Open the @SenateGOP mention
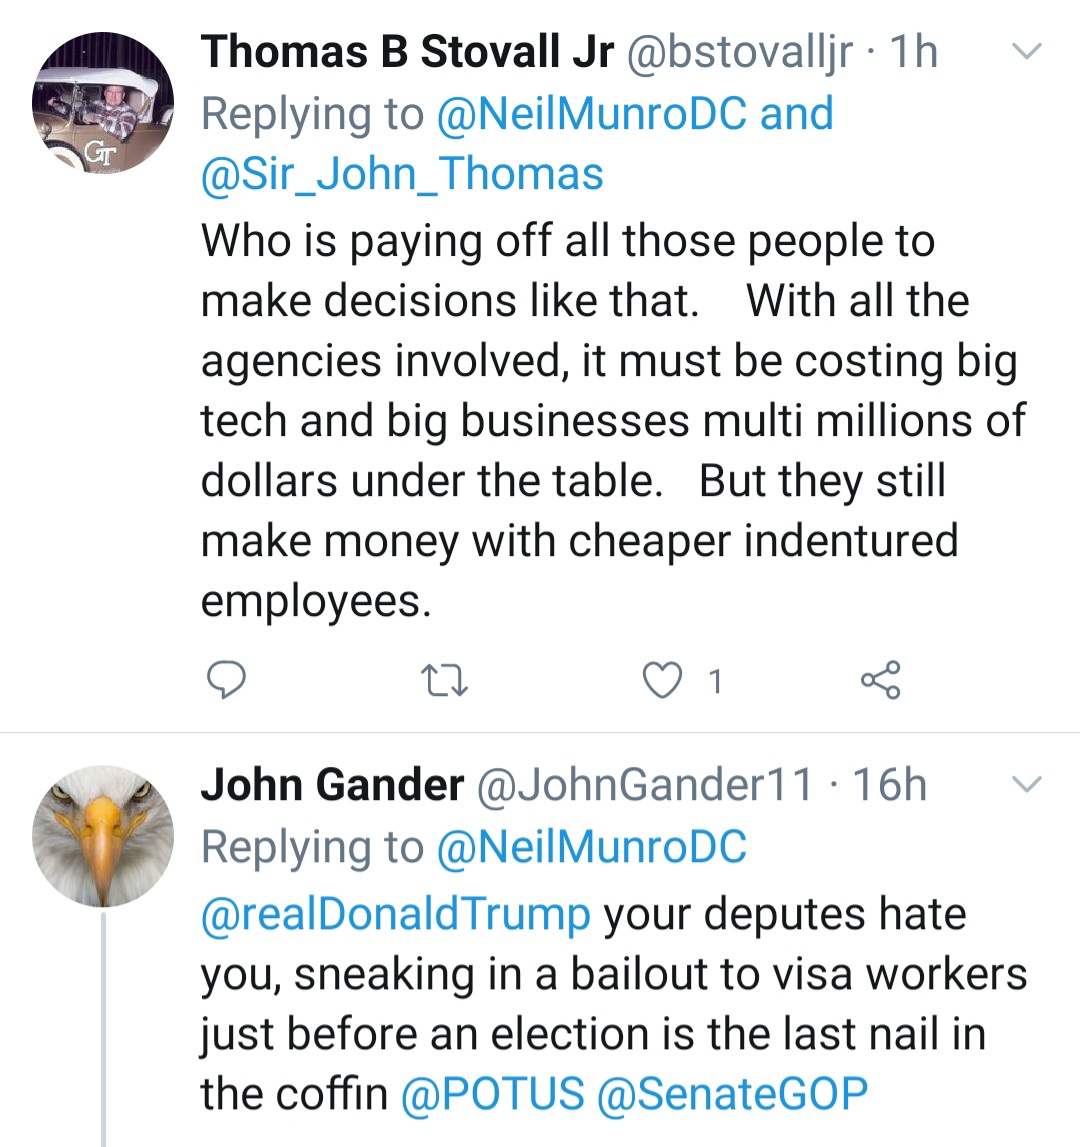Viewport: 1080px width, 1147px height. coord(732,1093)
